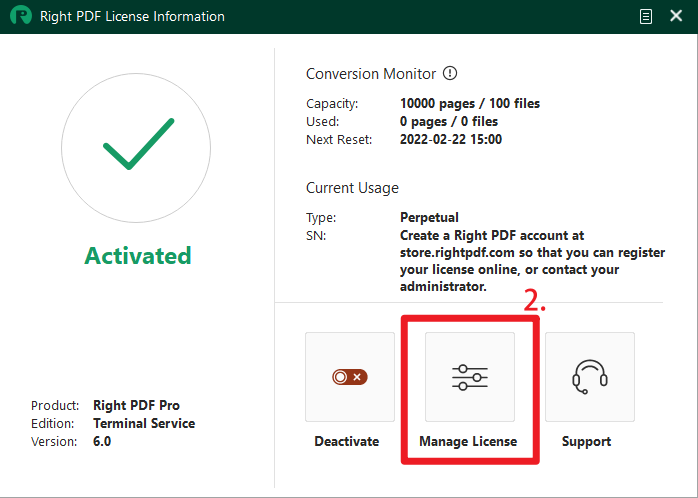Click the Perpetual license type value
This screenshot has width=698, height=498.
(429, 217)
